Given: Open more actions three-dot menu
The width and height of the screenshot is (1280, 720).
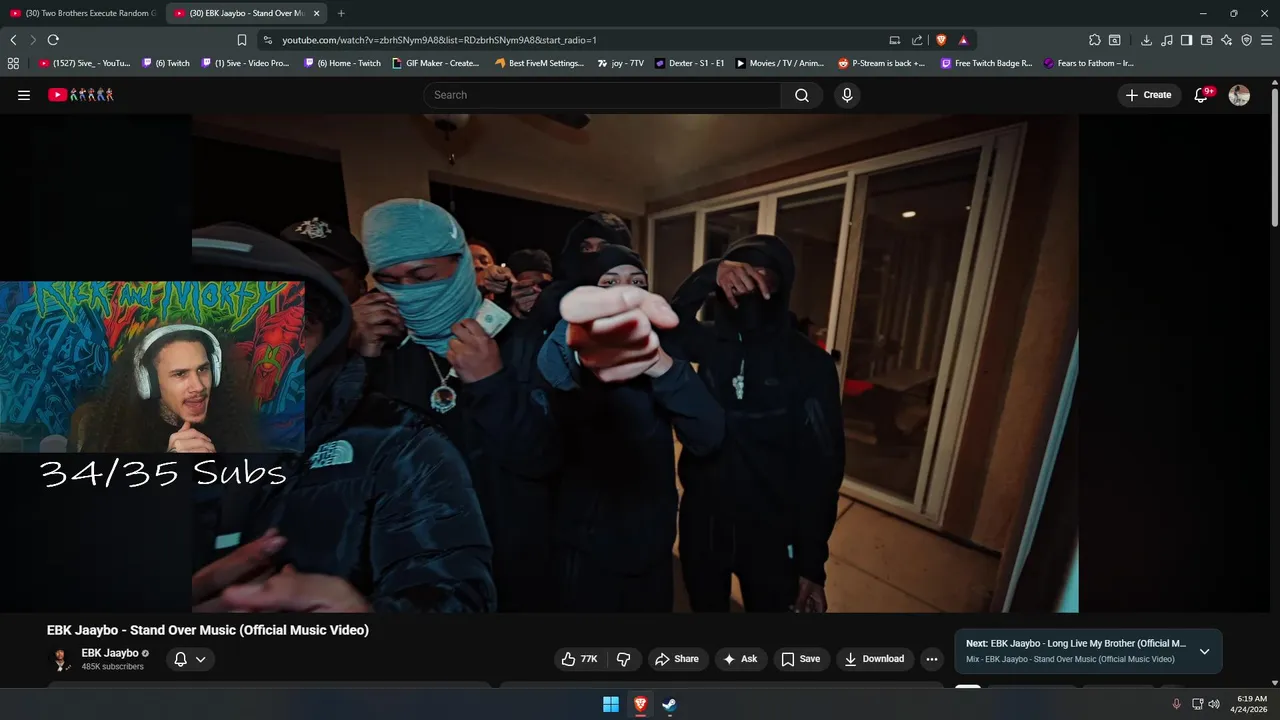Looking at the screenshot, I should 932,659.
